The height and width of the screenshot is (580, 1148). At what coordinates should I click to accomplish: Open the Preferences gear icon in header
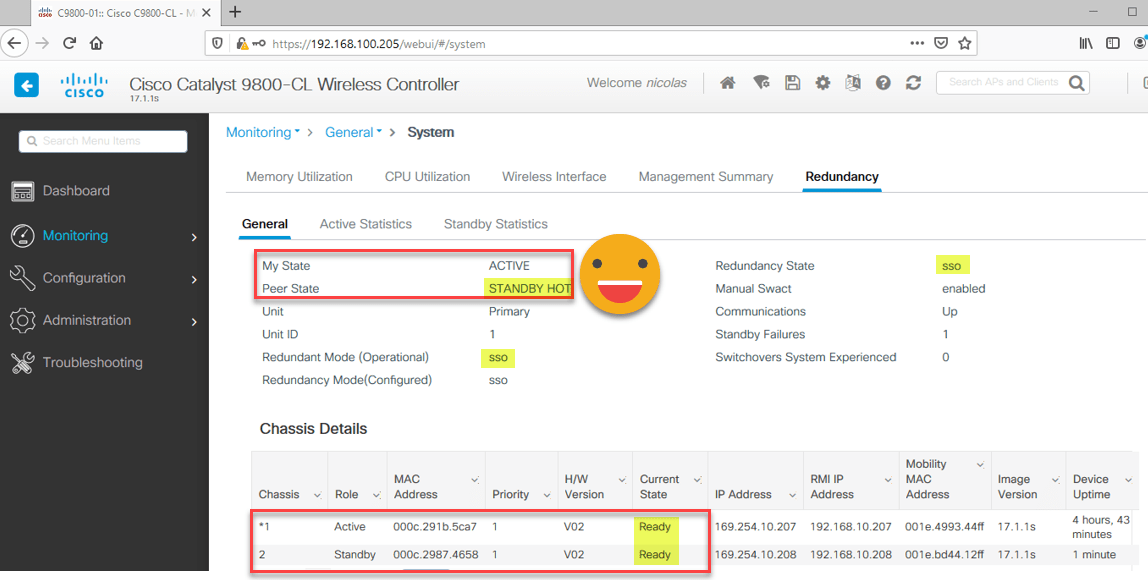click(x=822, y=83)
